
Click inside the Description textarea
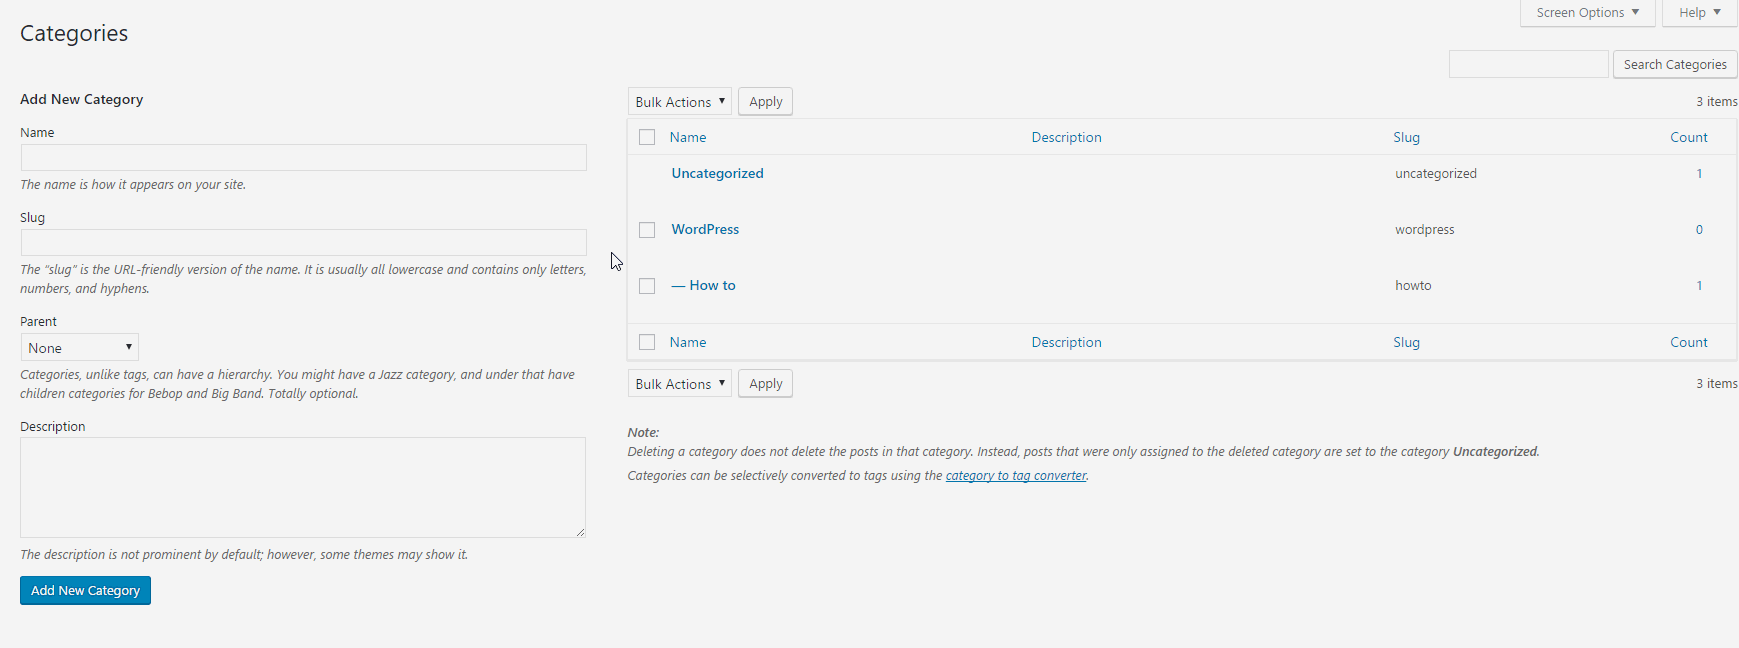tap(302, 487)
